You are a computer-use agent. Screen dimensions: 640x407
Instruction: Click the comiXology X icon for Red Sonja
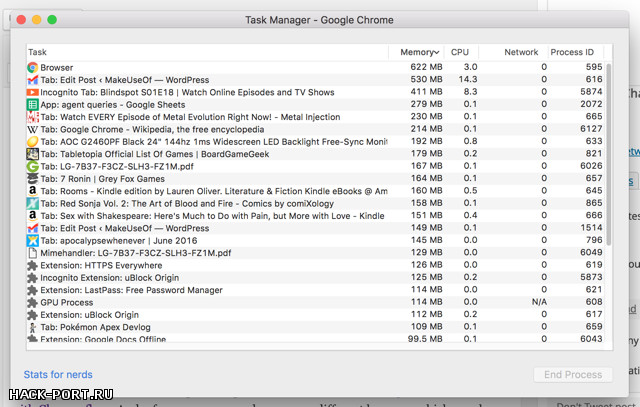coord(33,203)
